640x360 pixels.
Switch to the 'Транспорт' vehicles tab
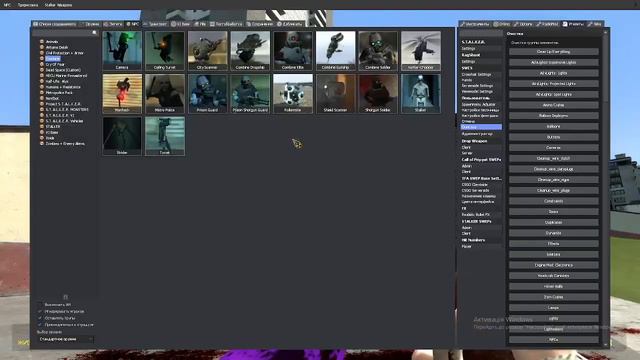pos(155,24)
